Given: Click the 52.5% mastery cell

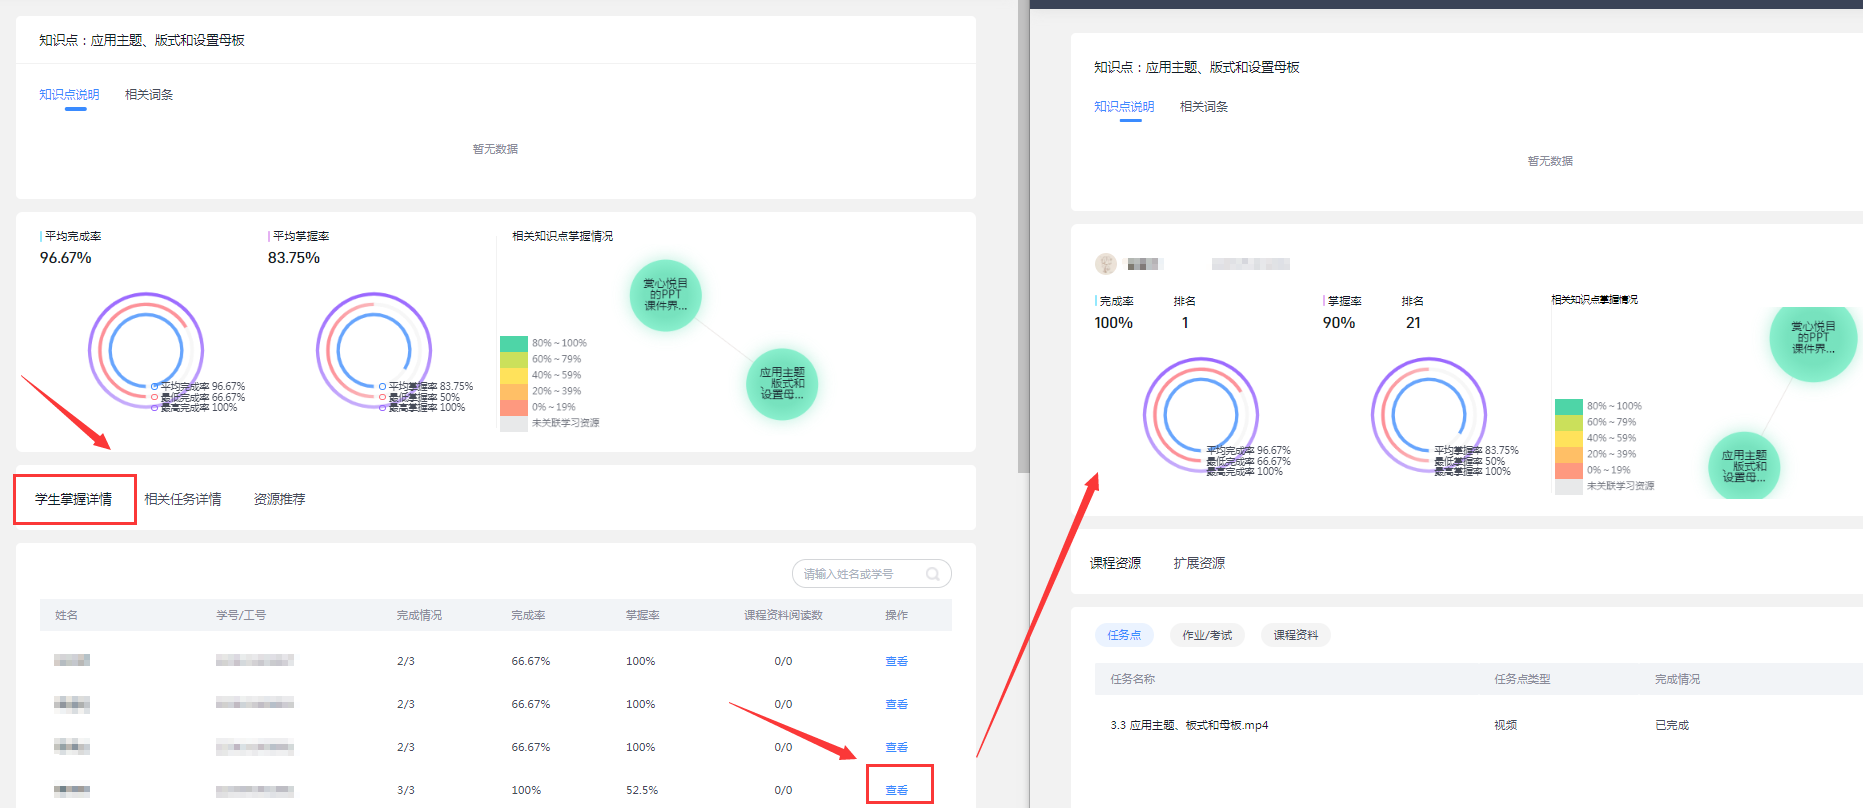Looking at the screenshot, I should coord(642,790).
